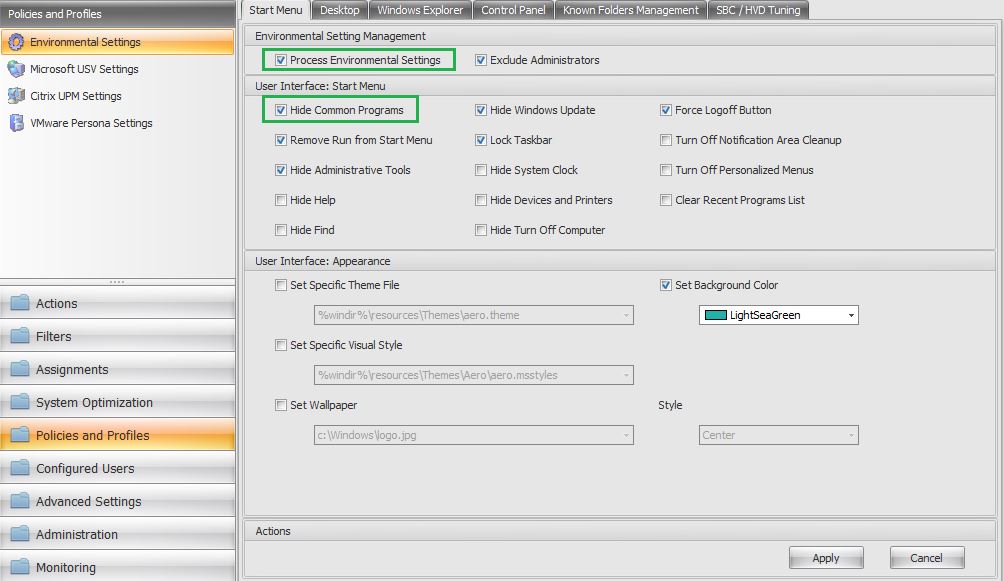Click the Microsoft USV Settings icon

point(15,69)
